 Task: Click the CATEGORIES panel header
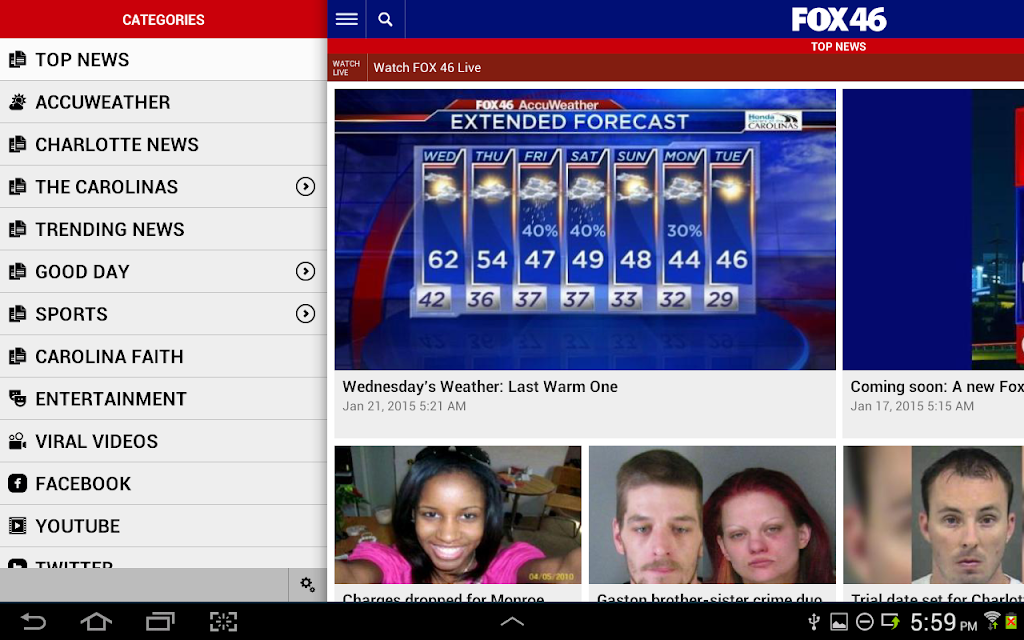163,20
